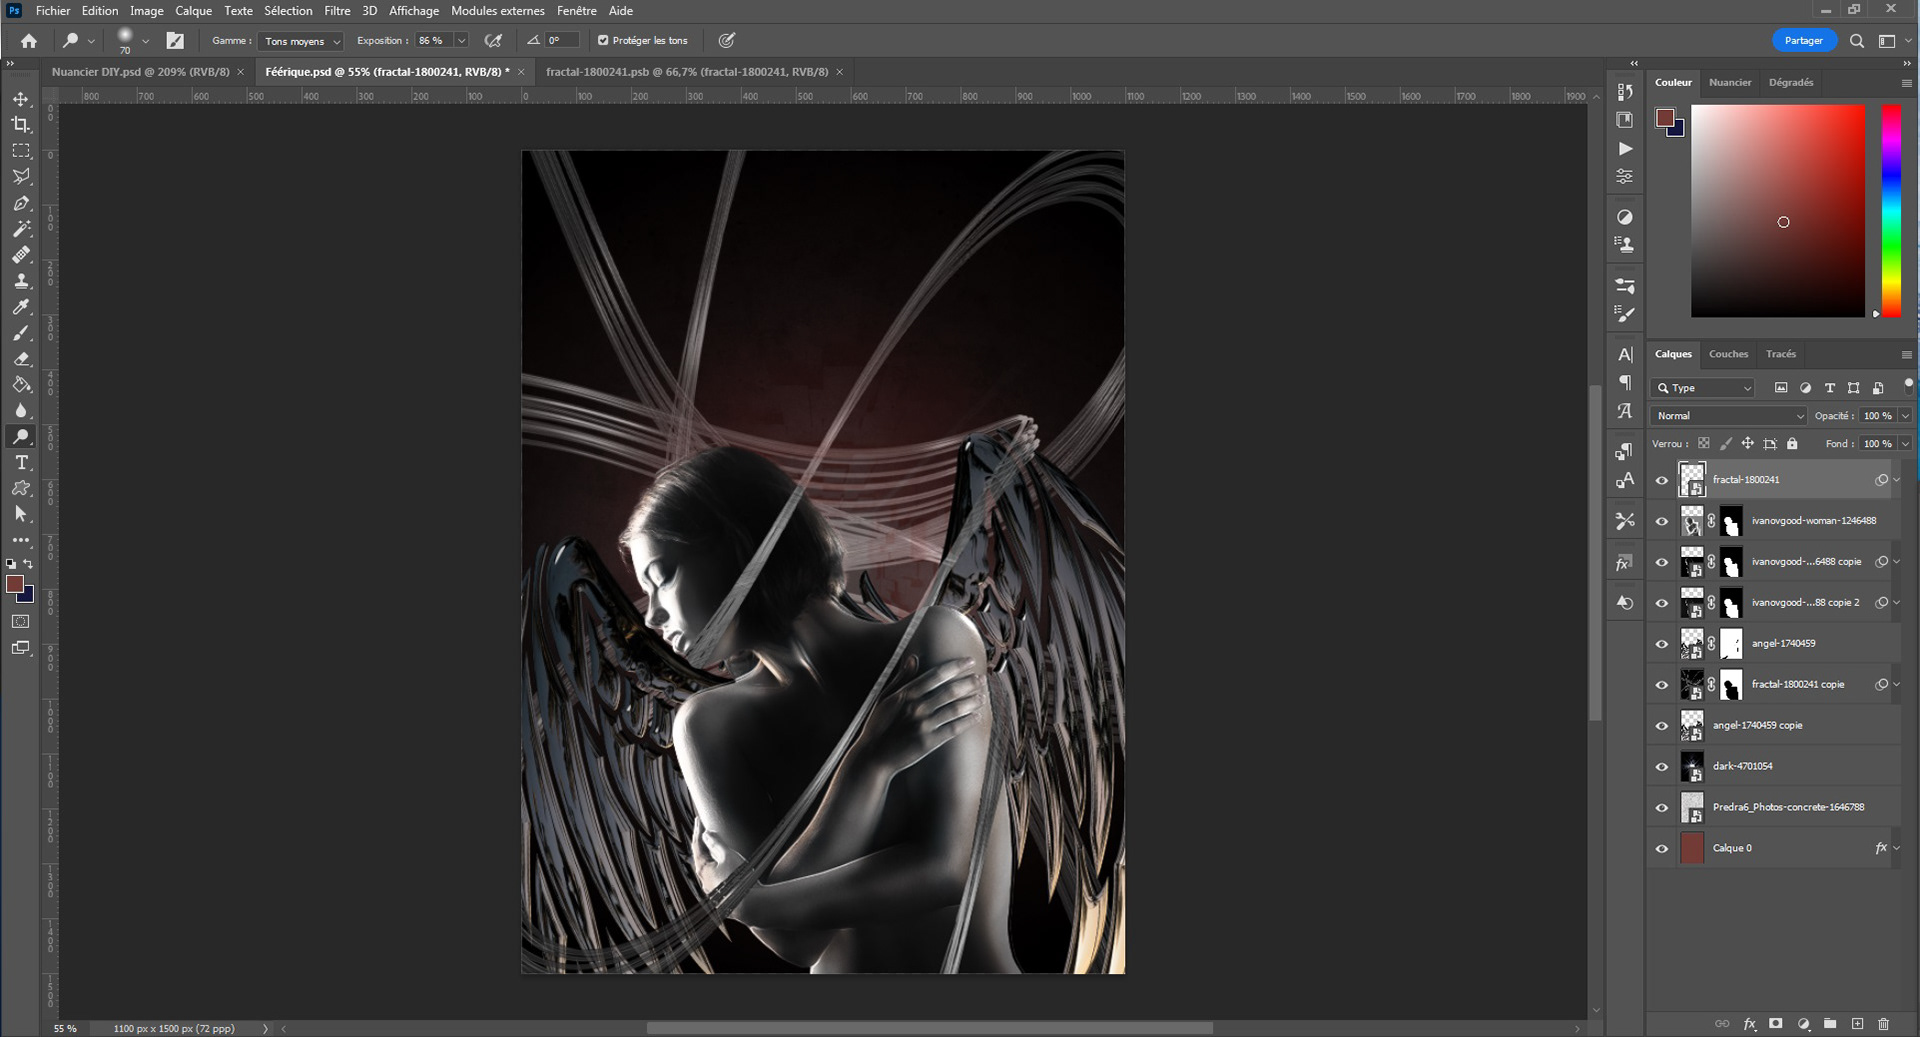Open the layer filter Type dropdown
The image size is (1920, 1037).
[x=1704, y=388]
